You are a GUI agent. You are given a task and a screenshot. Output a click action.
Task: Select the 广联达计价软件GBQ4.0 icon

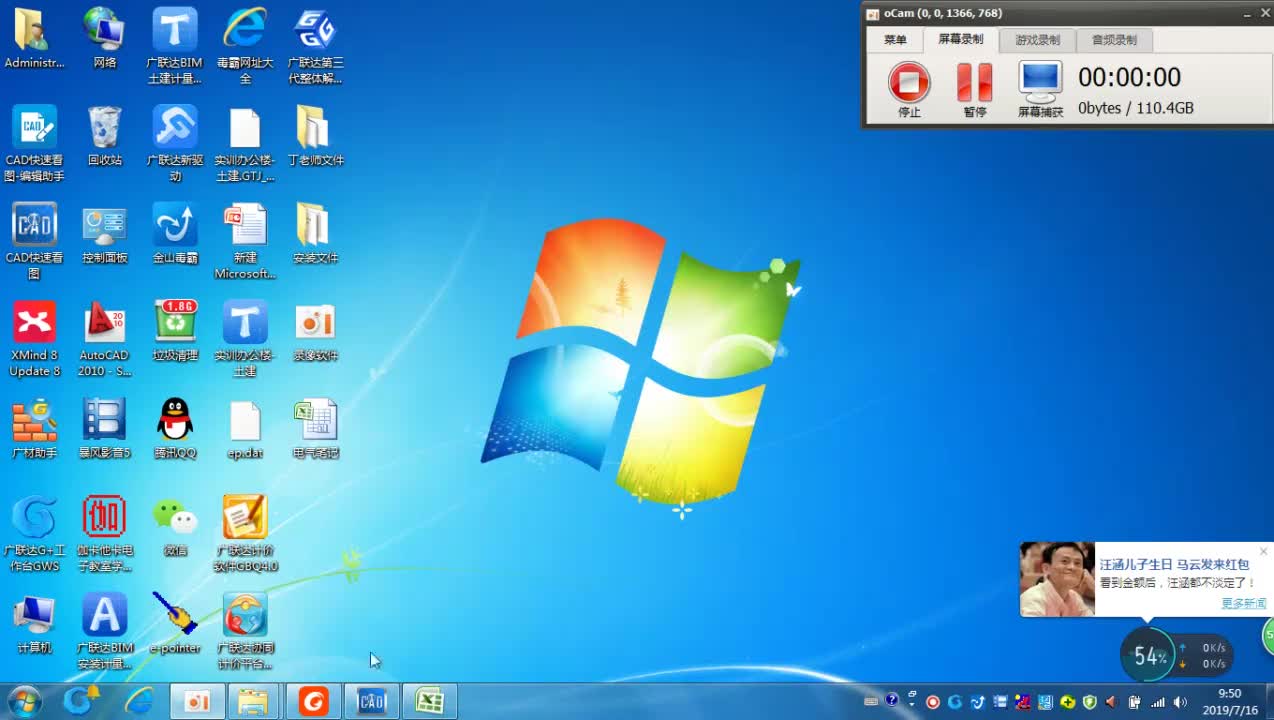[x=245, y=533]
